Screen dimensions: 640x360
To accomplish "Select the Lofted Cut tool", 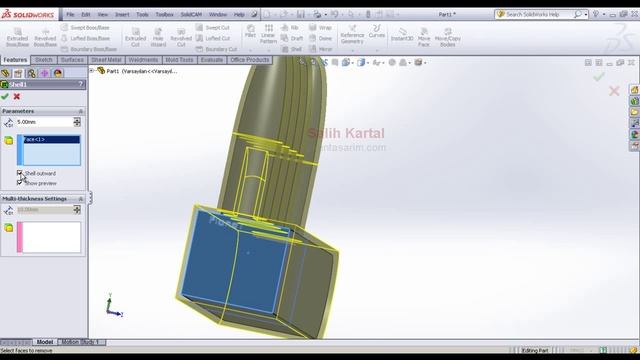I will (213, 38).
